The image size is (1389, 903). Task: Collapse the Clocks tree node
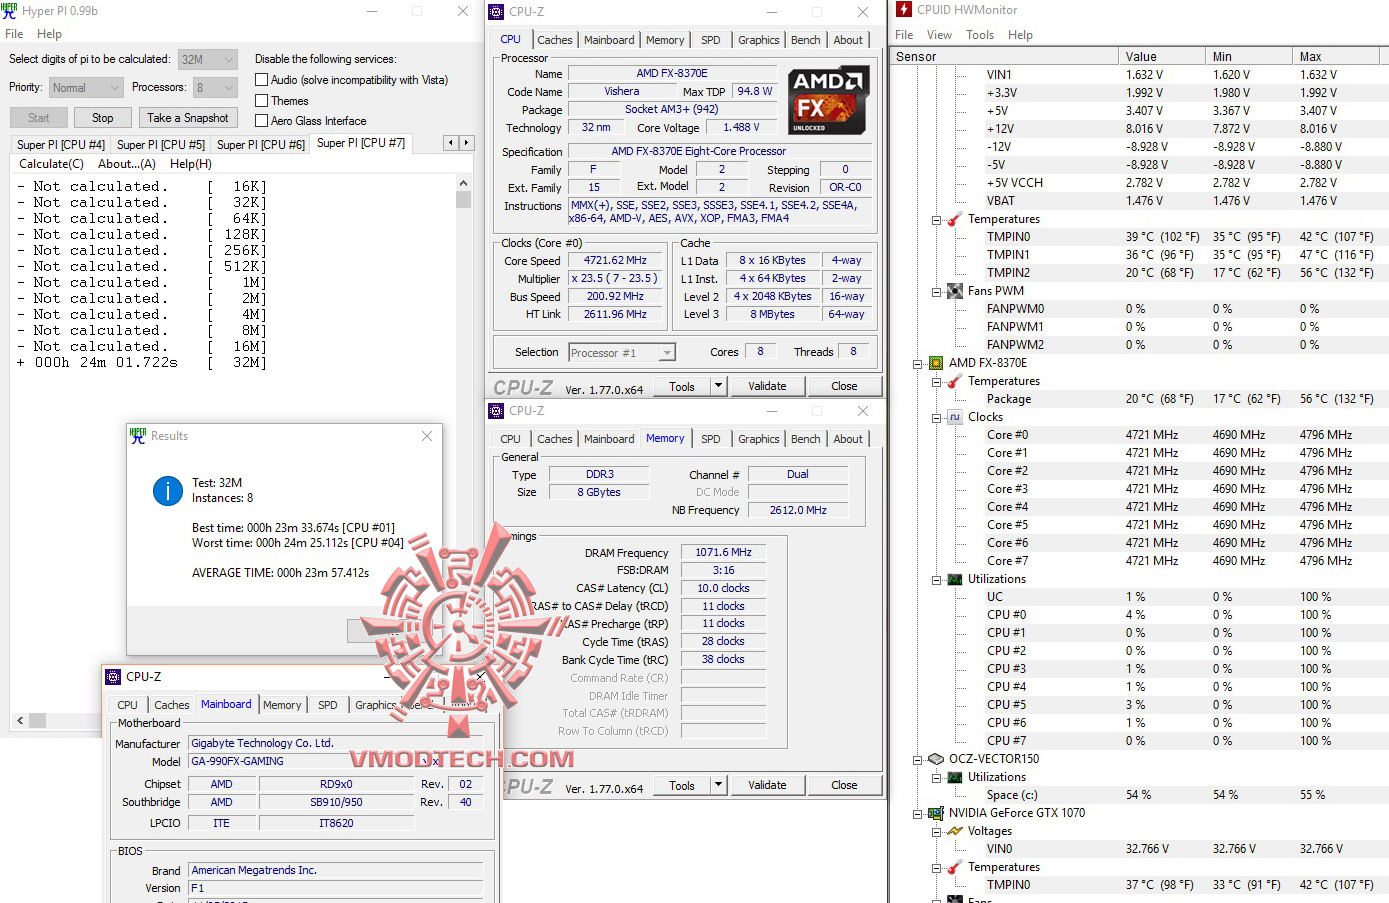pos(936,417)
